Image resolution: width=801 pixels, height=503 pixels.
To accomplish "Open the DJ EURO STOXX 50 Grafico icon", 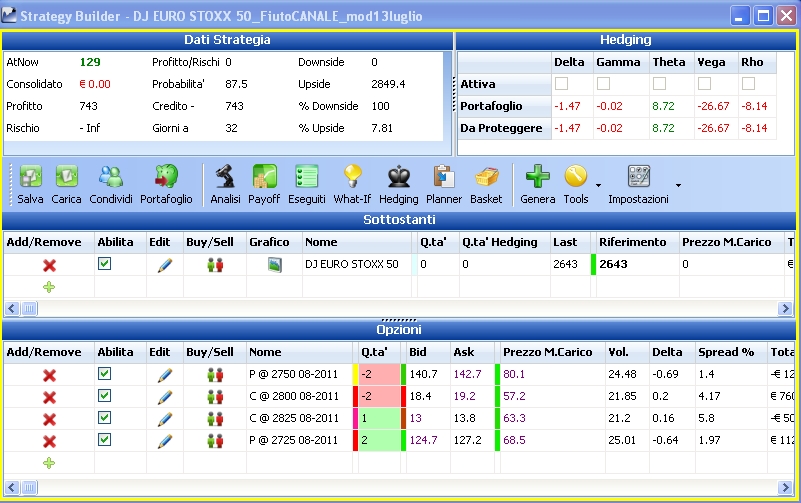I will [274, 265].
